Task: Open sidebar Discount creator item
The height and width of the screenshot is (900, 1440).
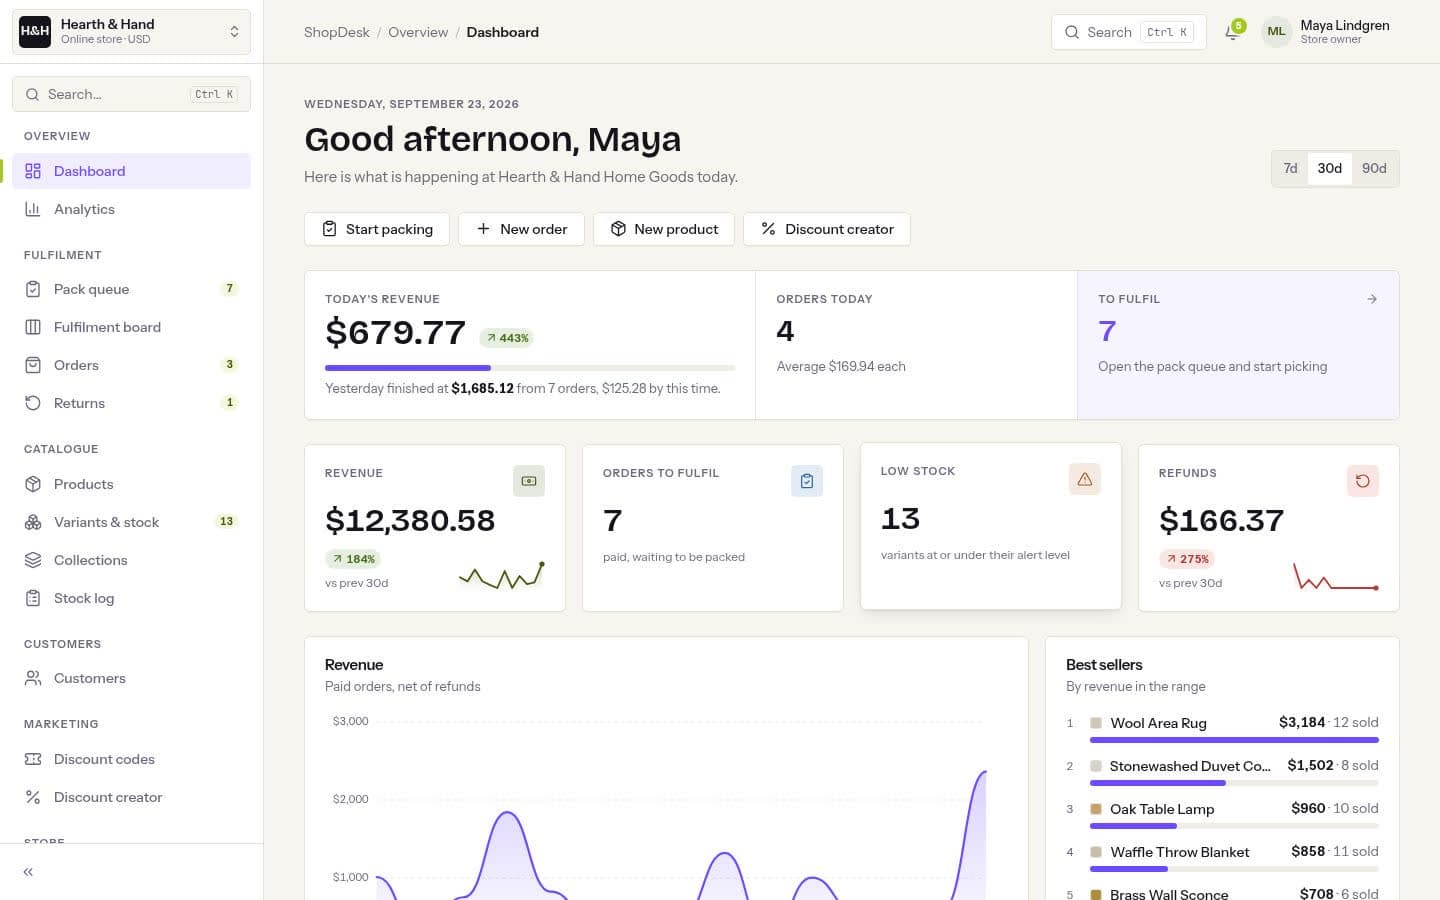Action: 131,797
